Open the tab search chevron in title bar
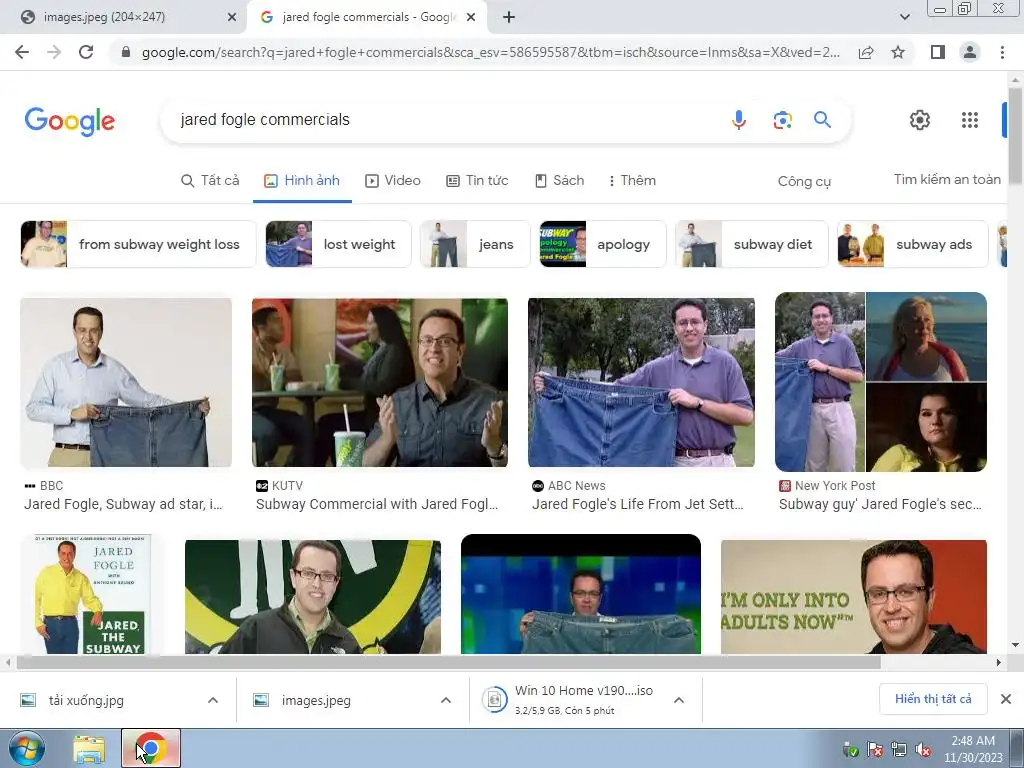The image size is (1024, 768). click(904, 17)
